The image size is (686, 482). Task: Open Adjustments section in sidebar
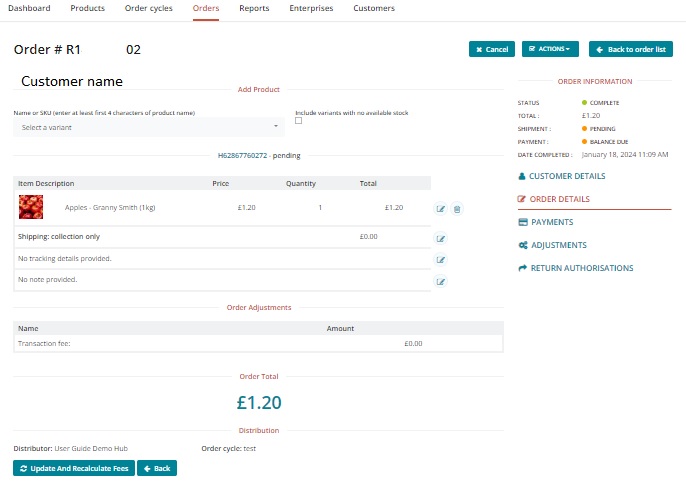click(x=558, y=245)
